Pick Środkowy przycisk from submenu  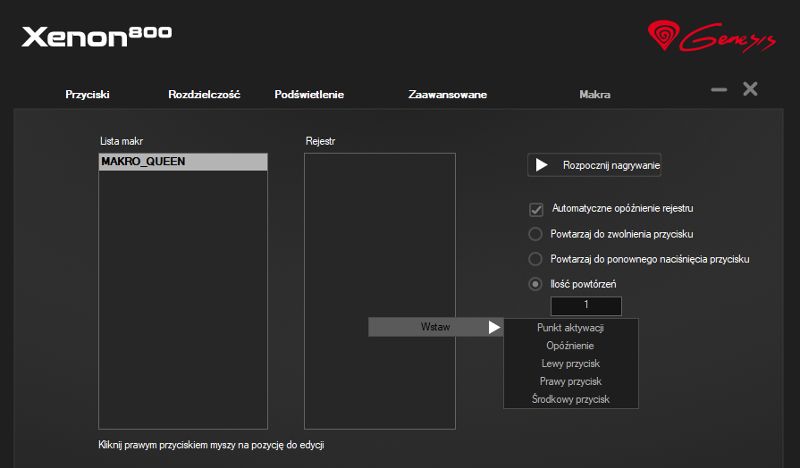click(x=570, y=399)
